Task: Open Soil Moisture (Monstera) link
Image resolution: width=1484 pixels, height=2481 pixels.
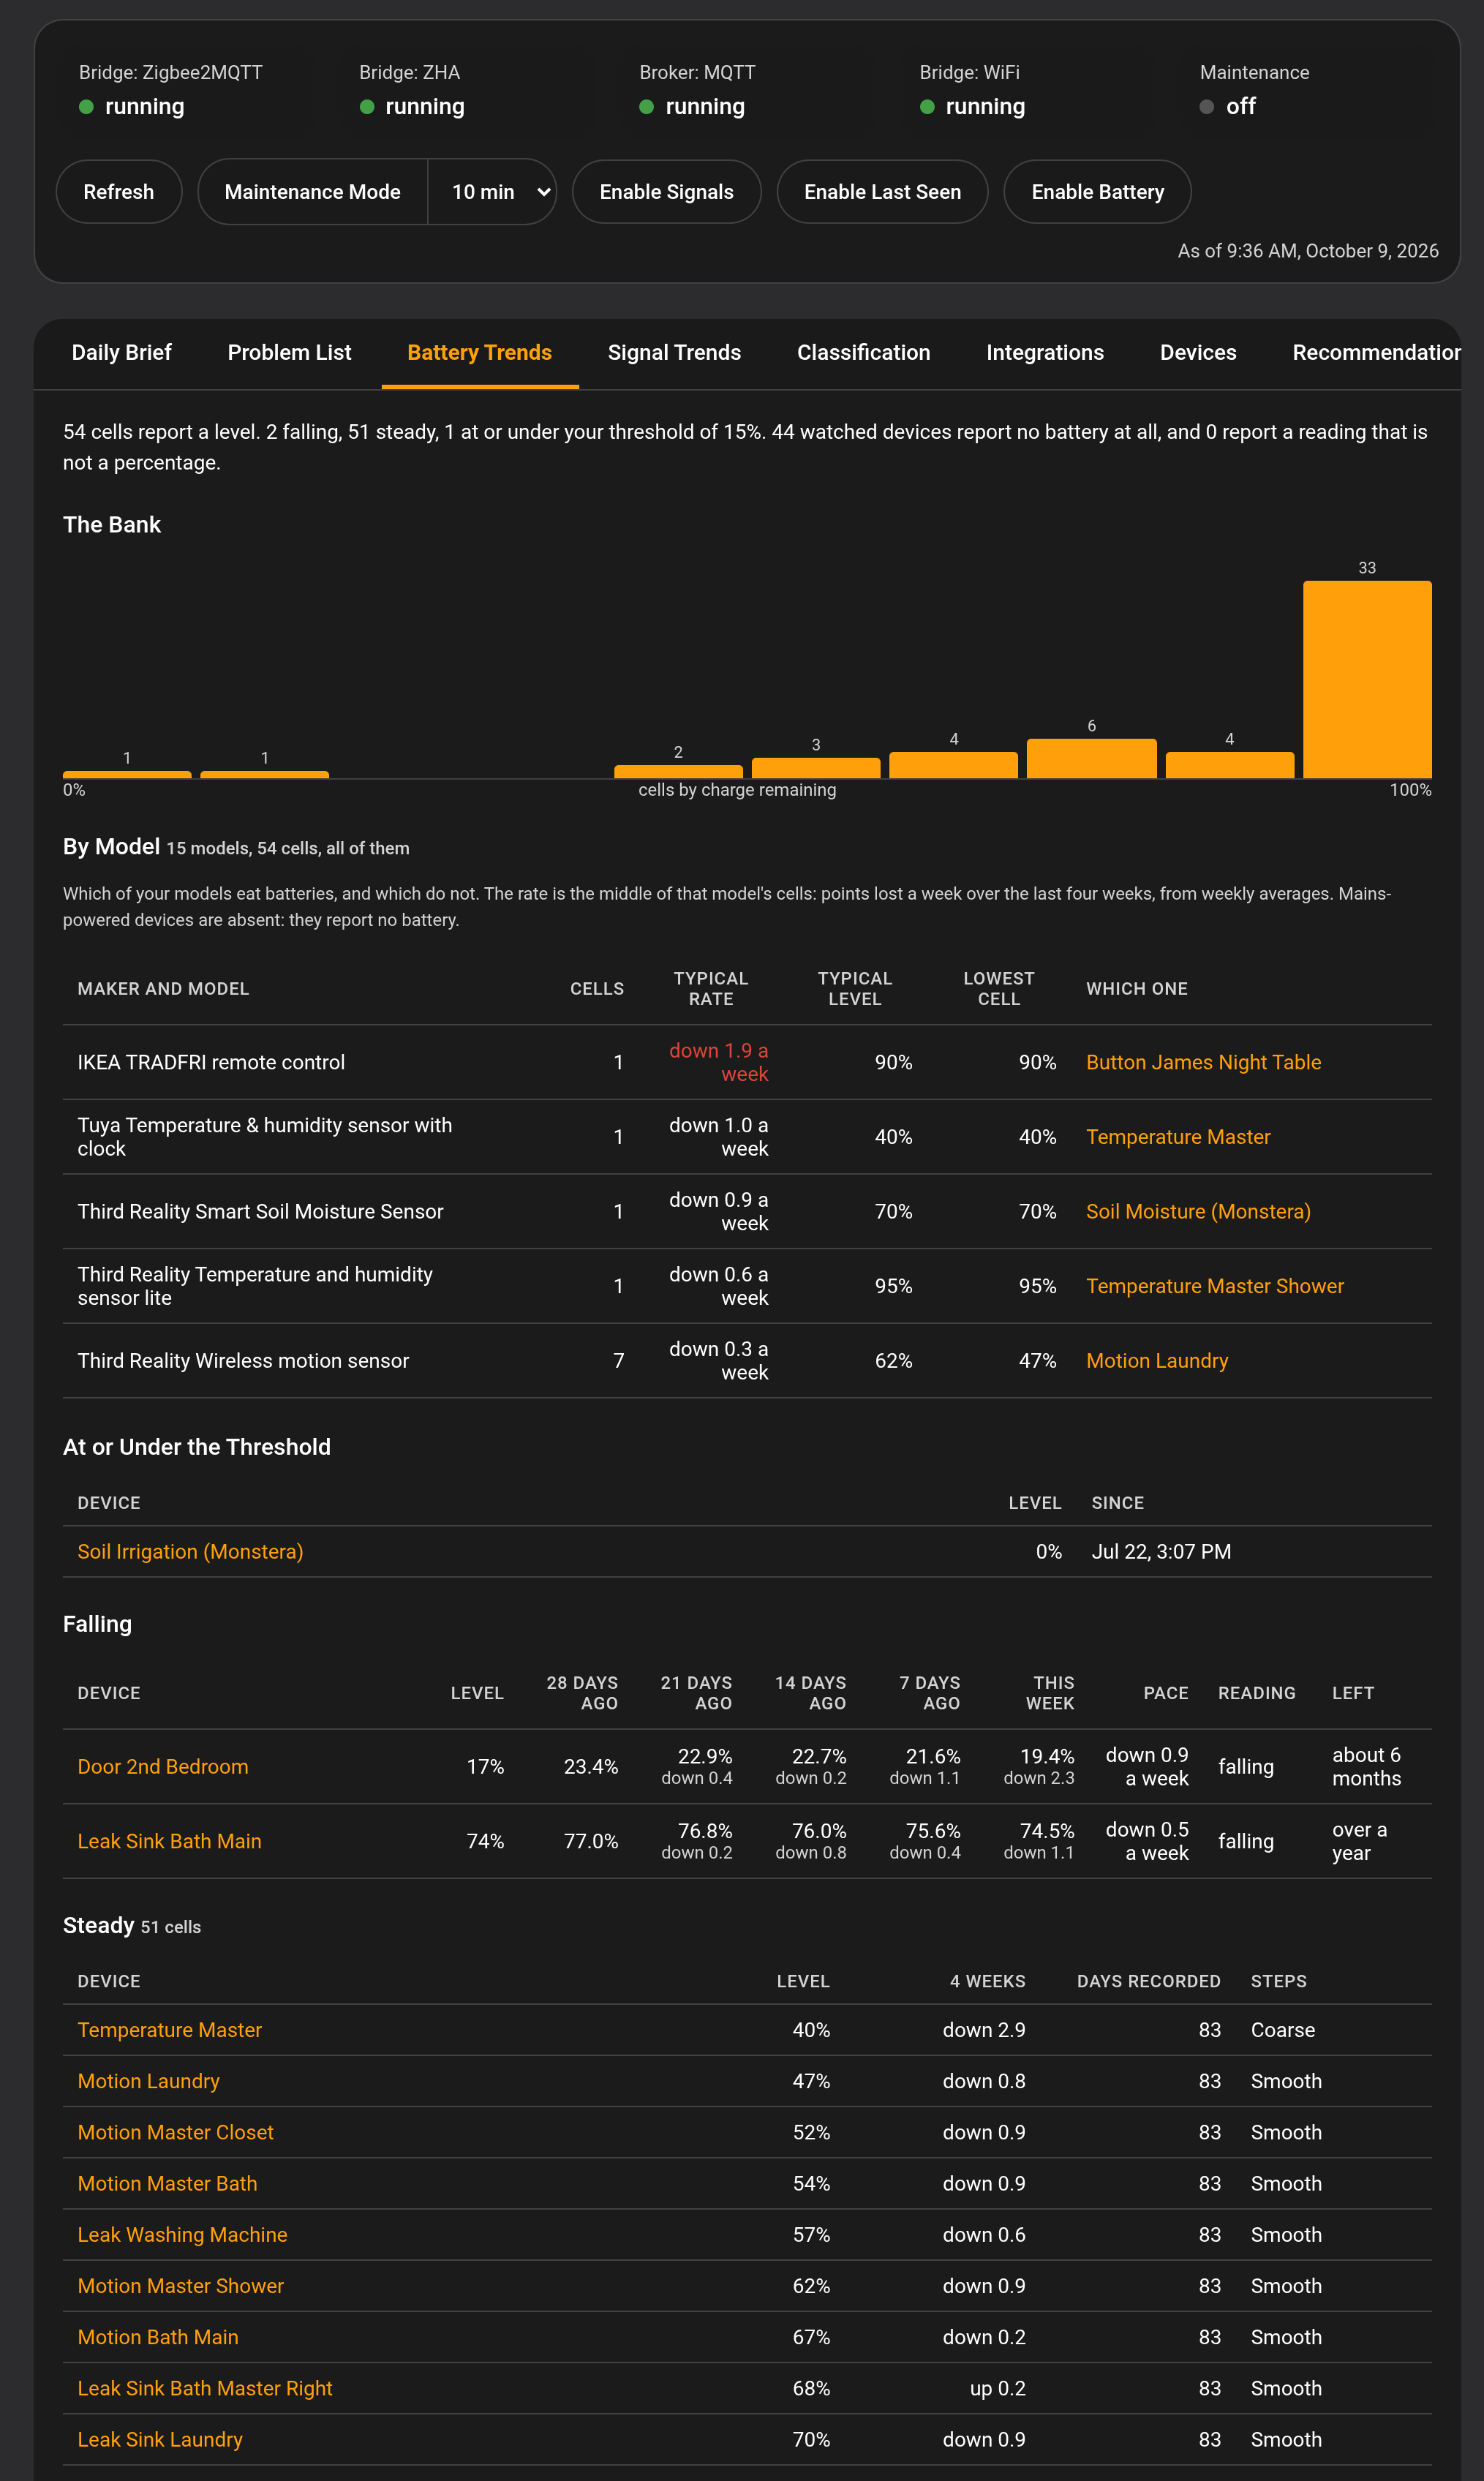Action: pos(1198,1211)
